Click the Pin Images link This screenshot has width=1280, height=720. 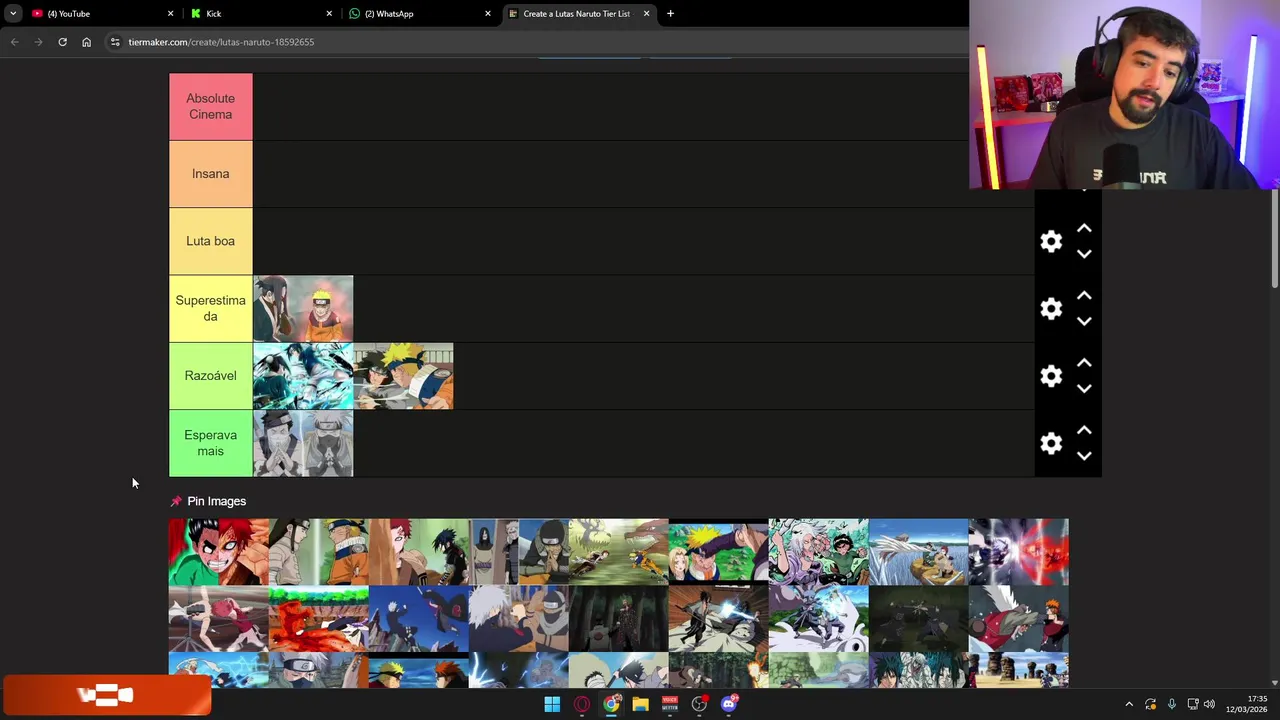tap(216, 501)
